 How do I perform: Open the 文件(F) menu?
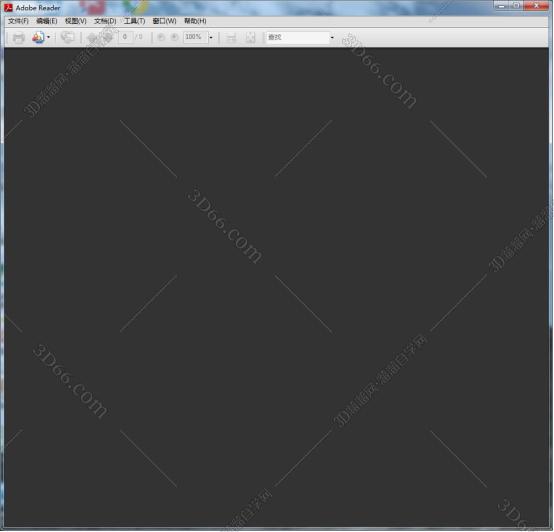(18, 21)
